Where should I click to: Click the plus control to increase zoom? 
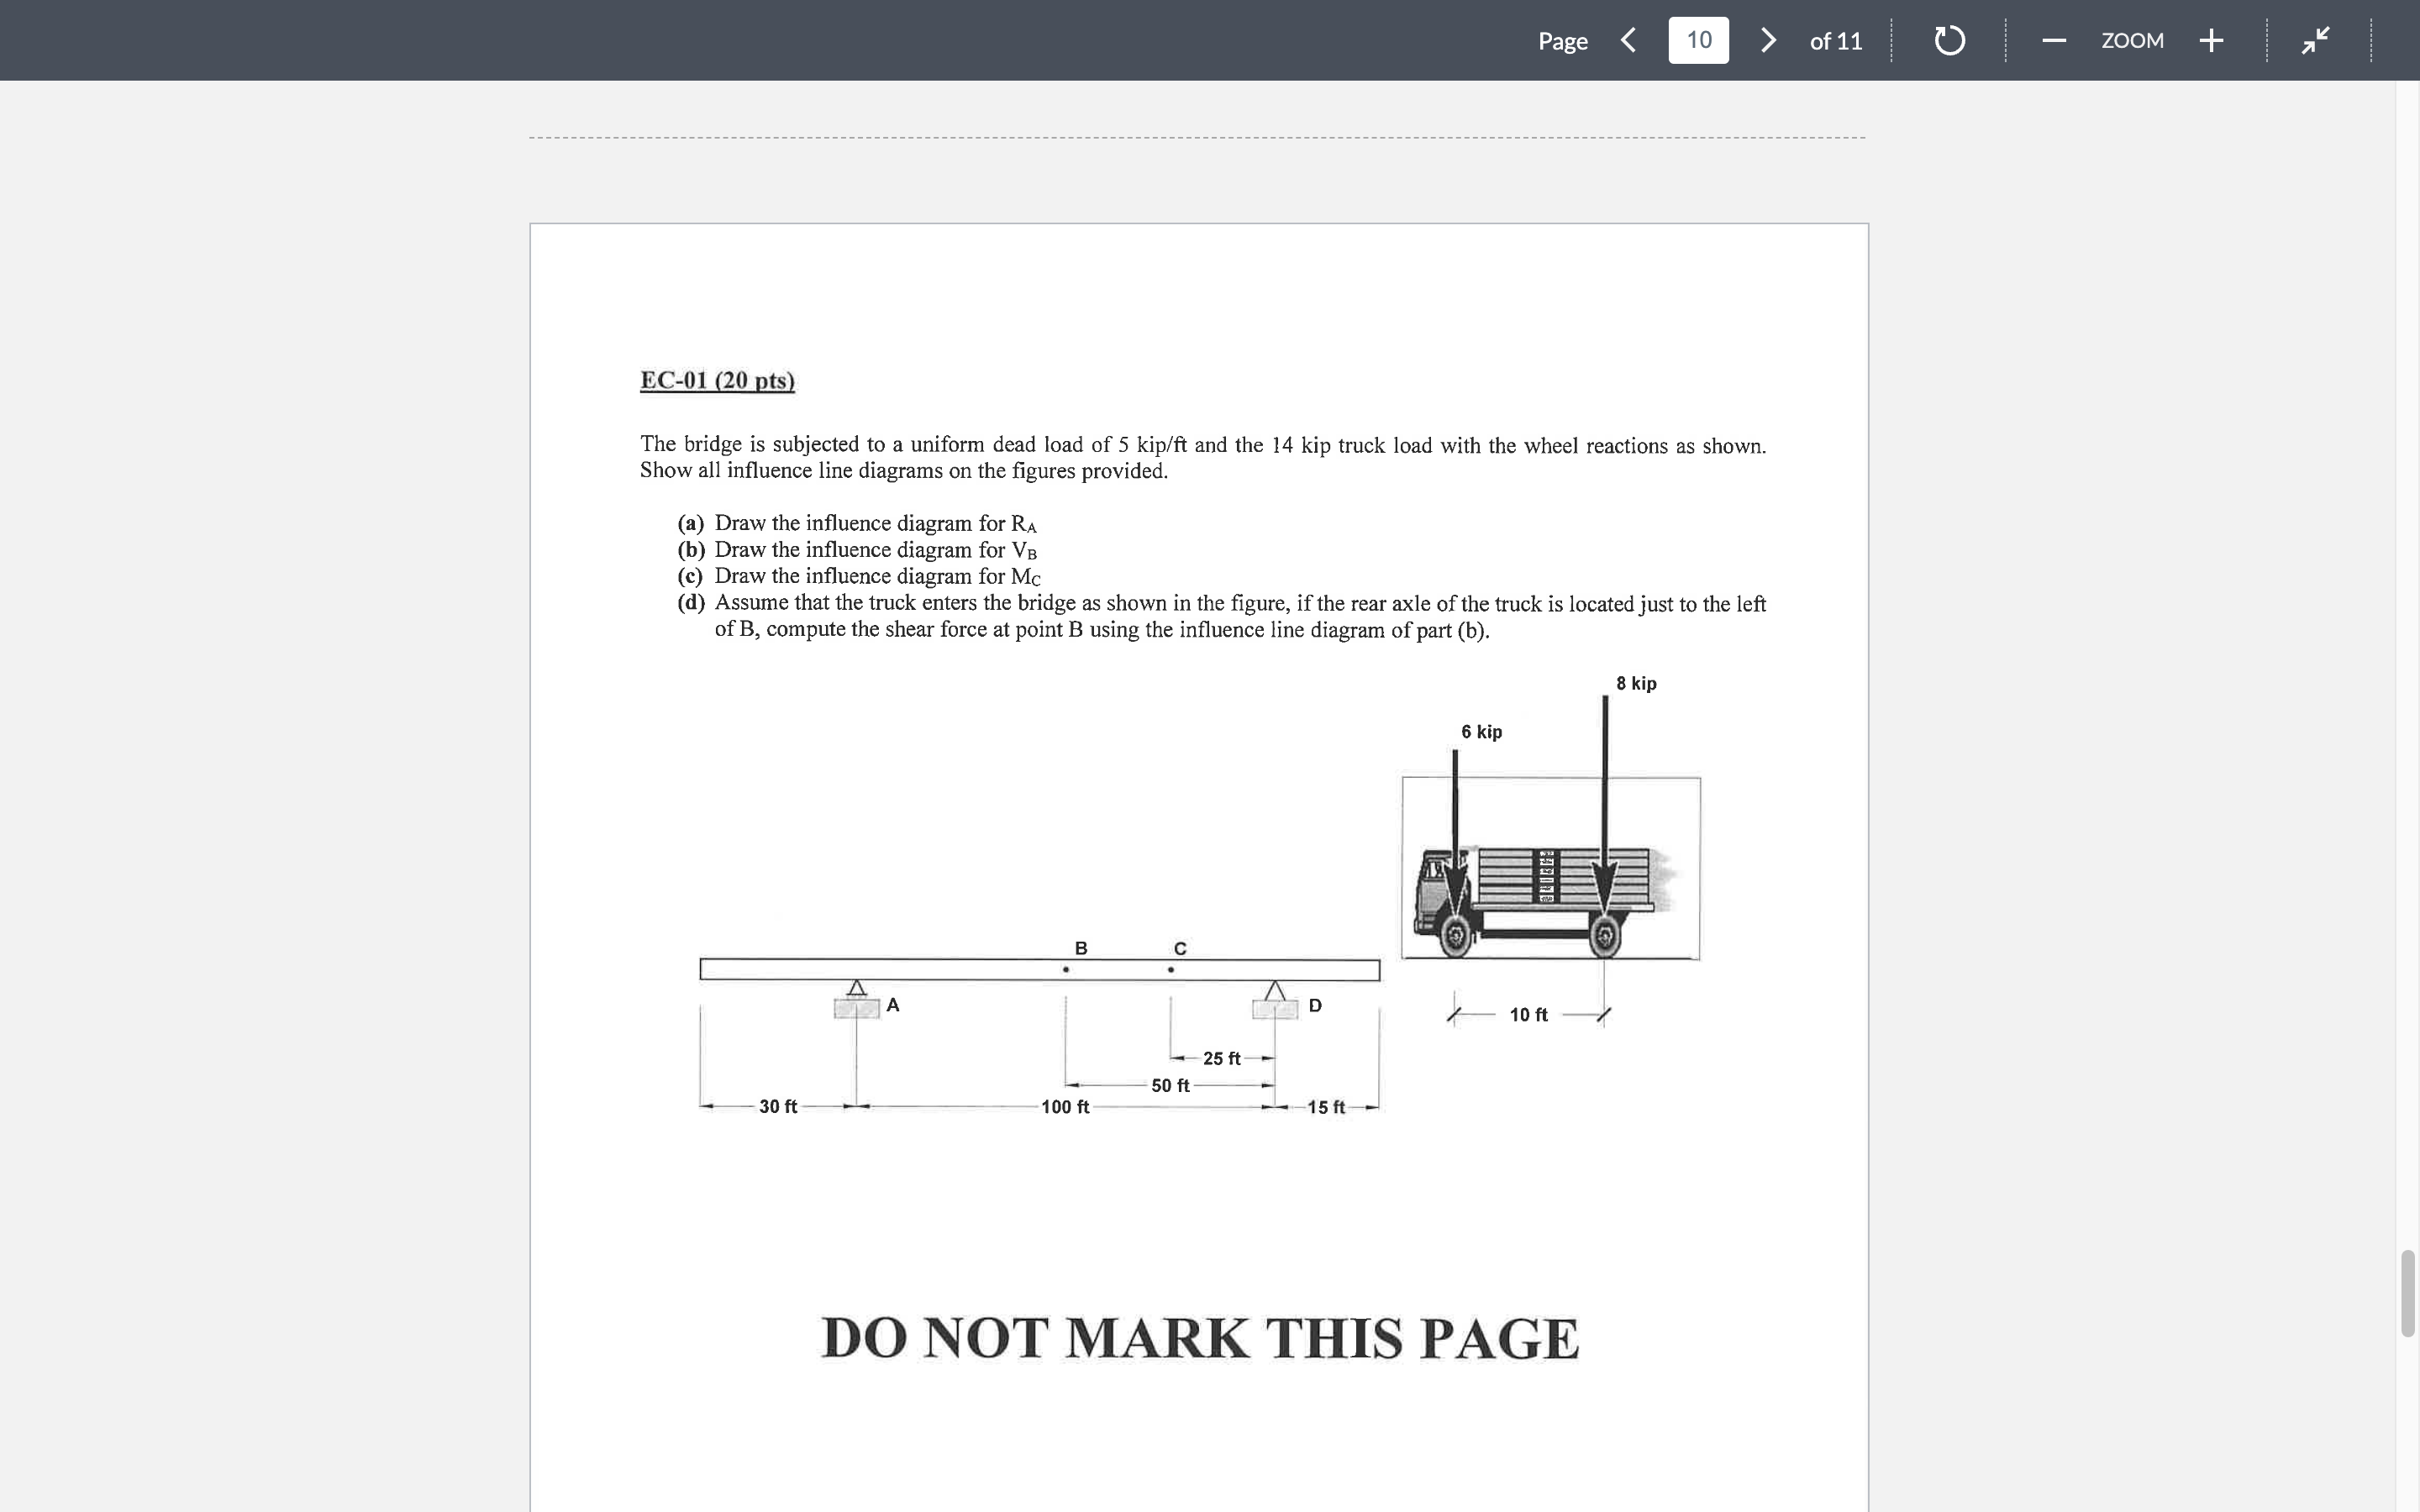tap(2211, 40)
